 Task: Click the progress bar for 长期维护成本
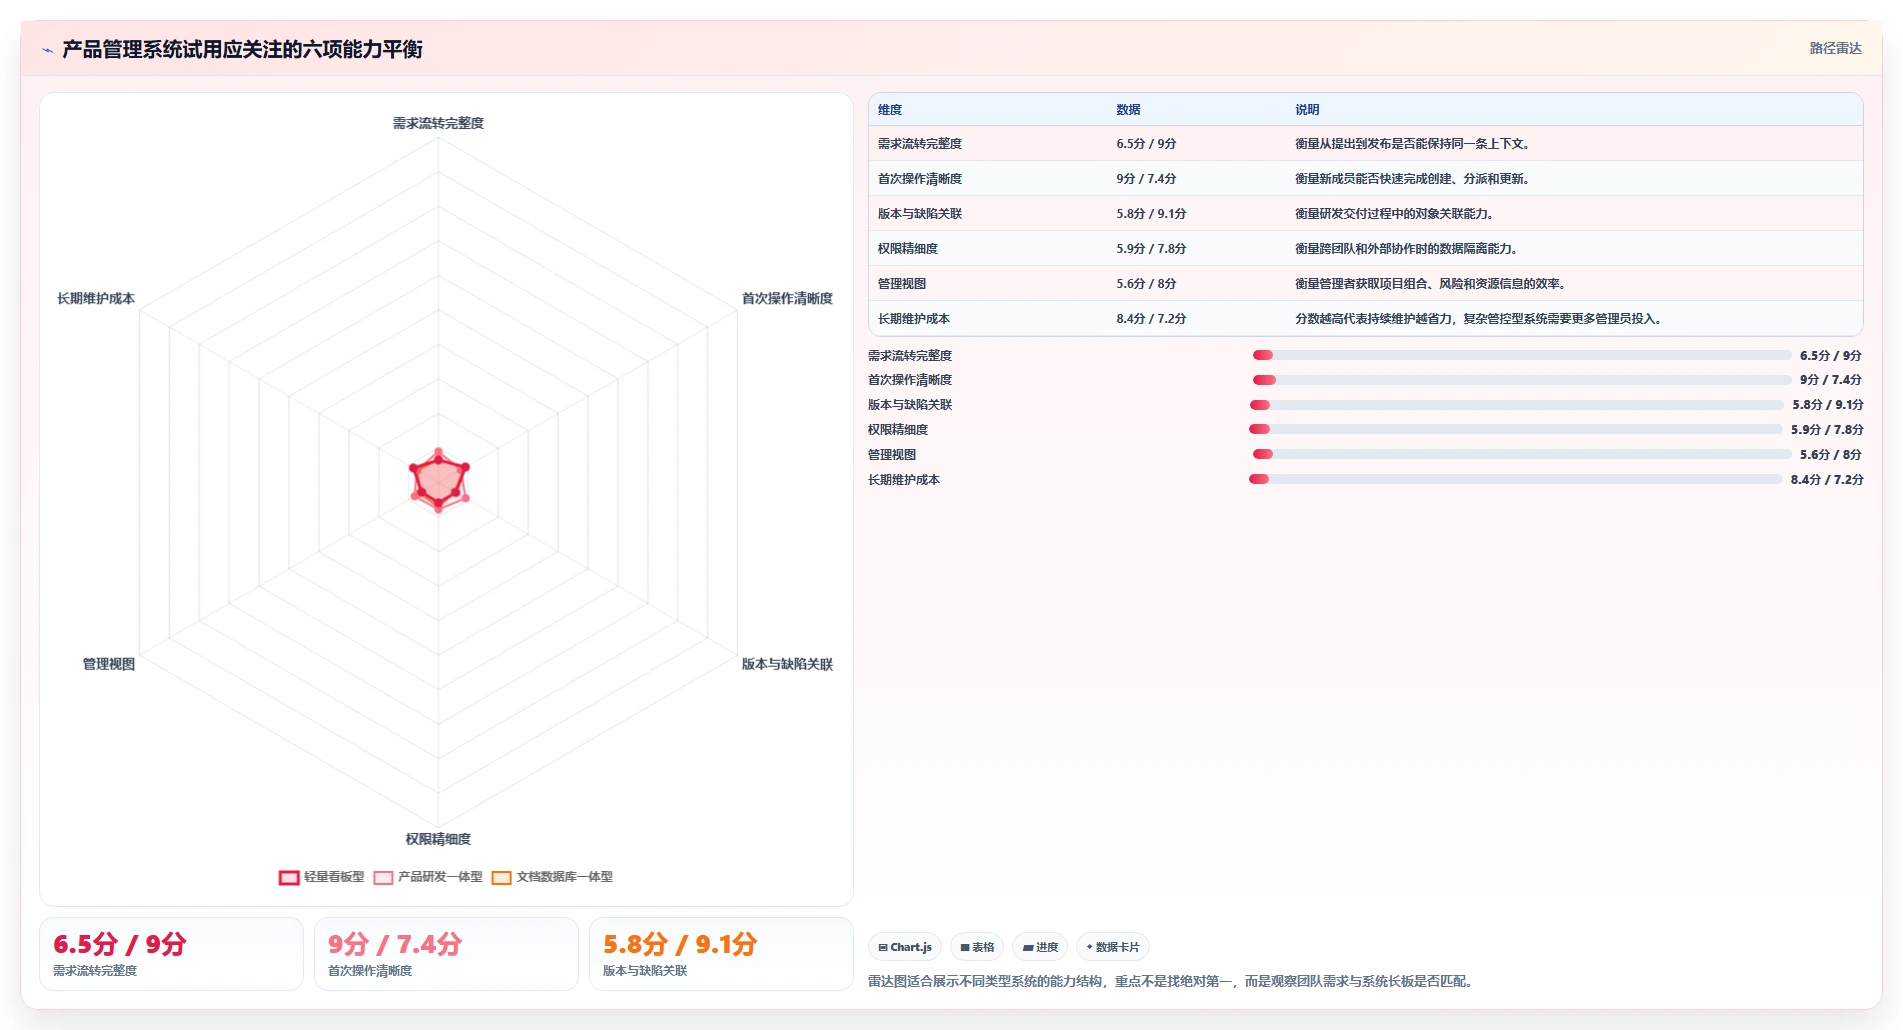1516,479
